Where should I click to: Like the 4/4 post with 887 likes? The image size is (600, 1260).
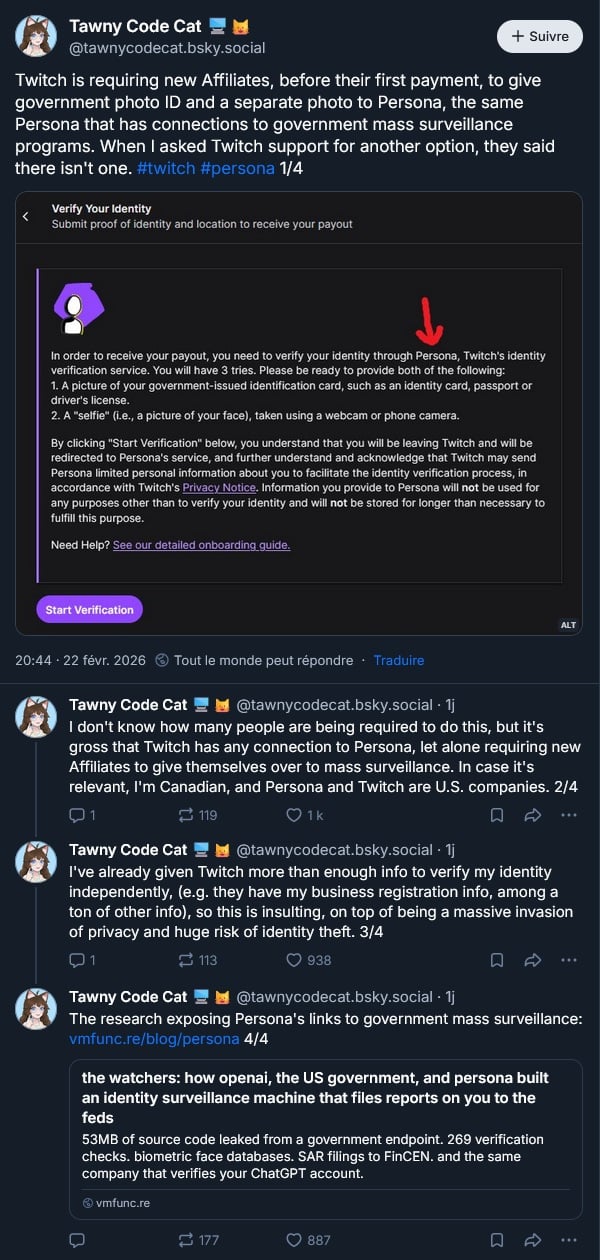(x=294, y=1240)
